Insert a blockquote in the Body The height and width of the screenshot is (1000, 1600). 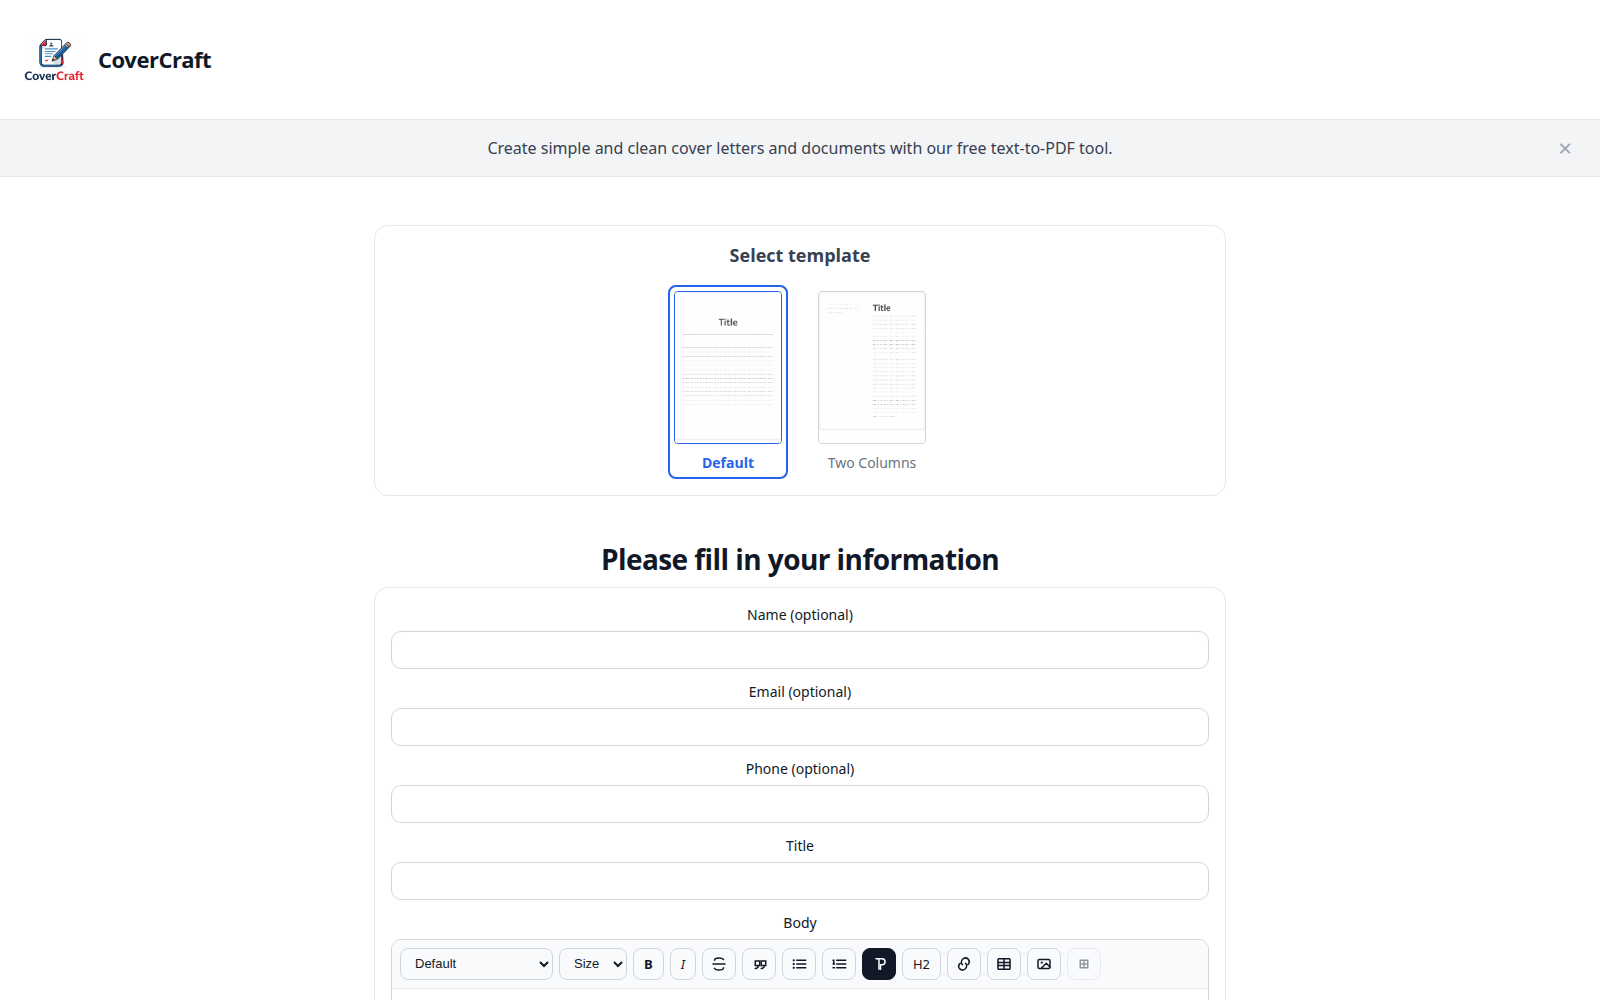[759, 964]
